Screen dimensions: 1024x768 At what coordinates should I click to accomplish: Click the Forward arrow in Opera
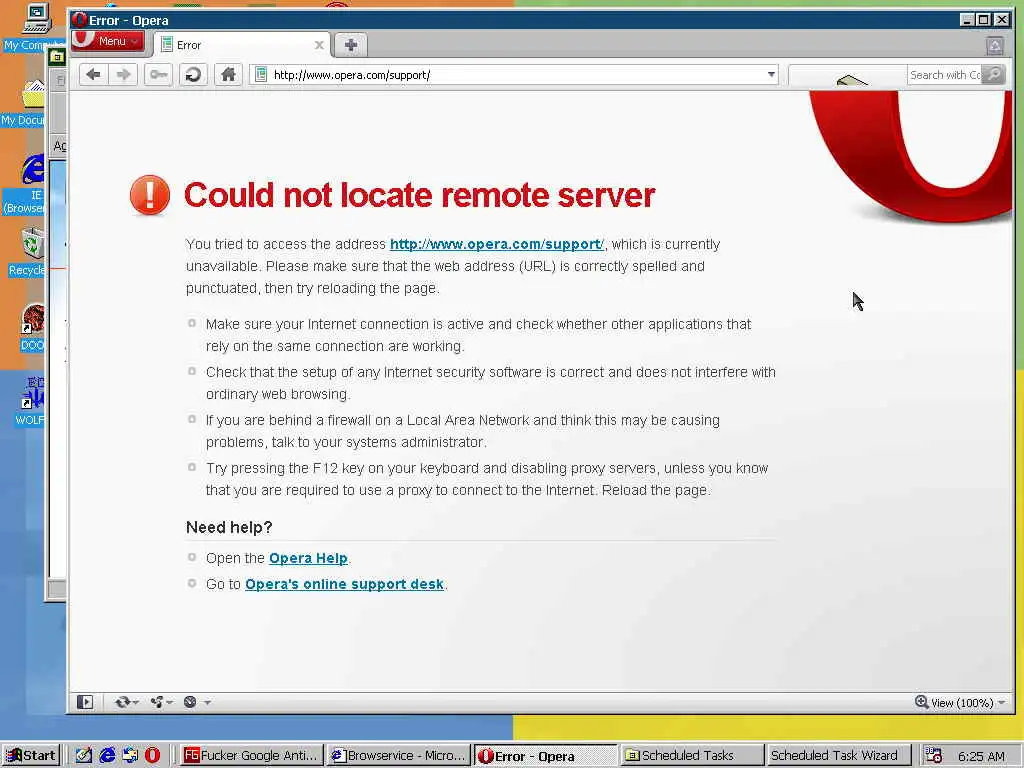click(123, 74)
